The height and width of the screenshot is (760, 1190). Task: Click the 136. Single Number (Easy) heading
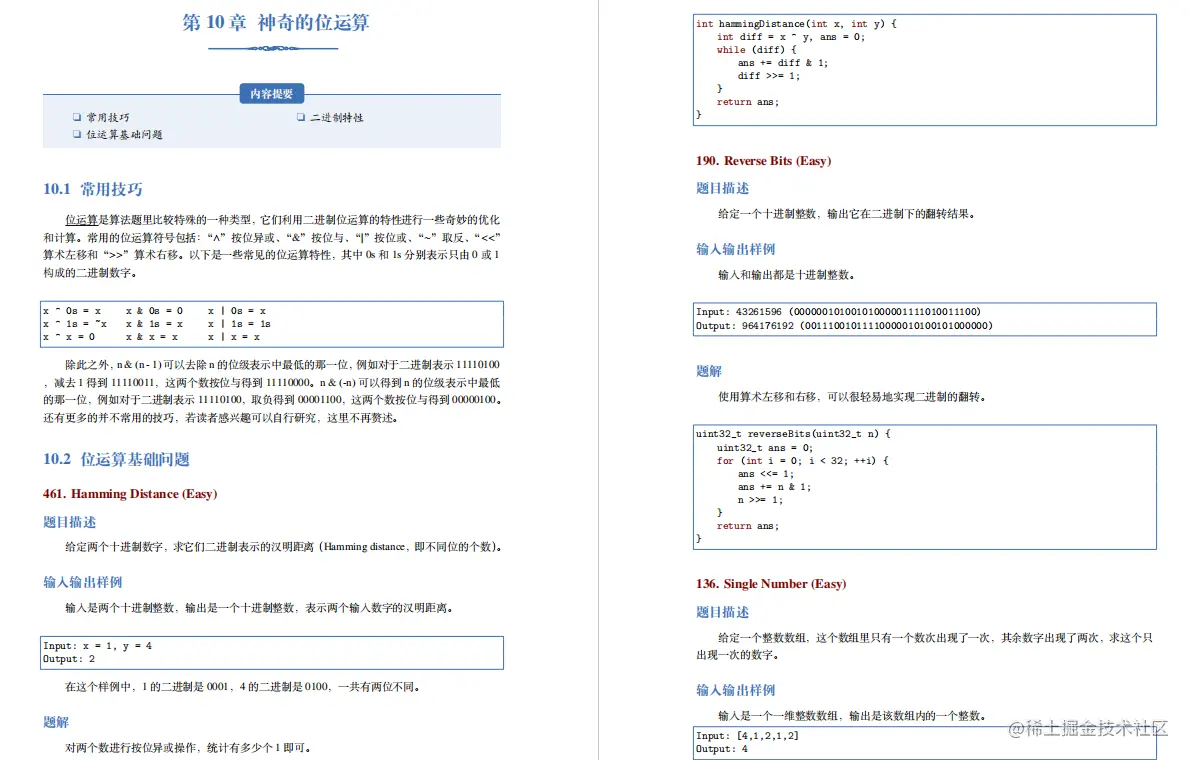[x=772, y=583]
